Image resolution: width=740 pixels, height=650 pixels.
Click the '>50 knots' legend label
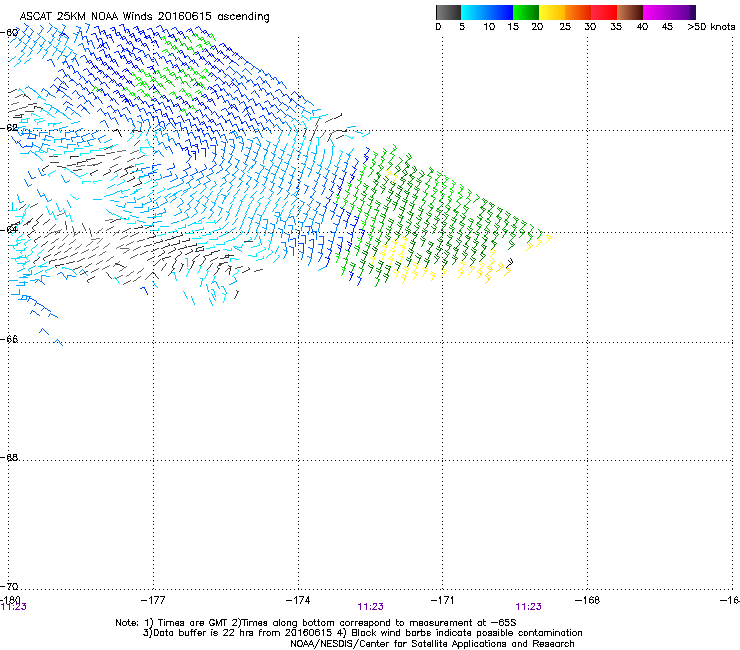711,27
